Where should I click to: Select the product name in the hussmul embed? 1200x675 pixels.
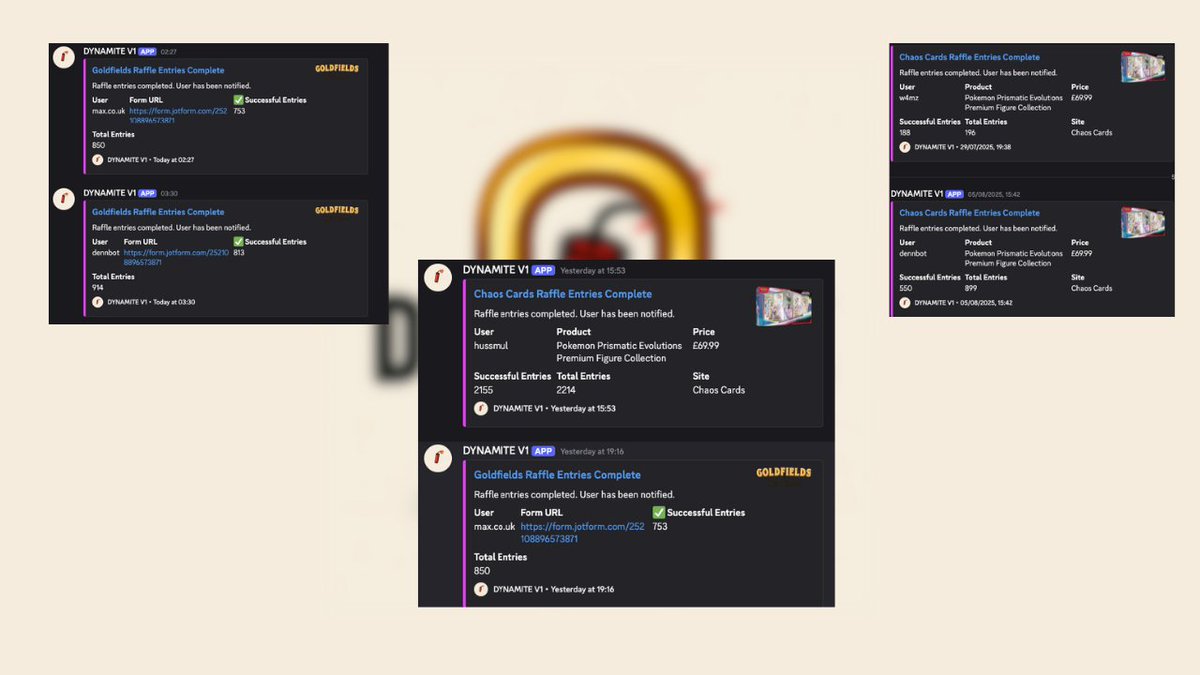tap(619, 352)
